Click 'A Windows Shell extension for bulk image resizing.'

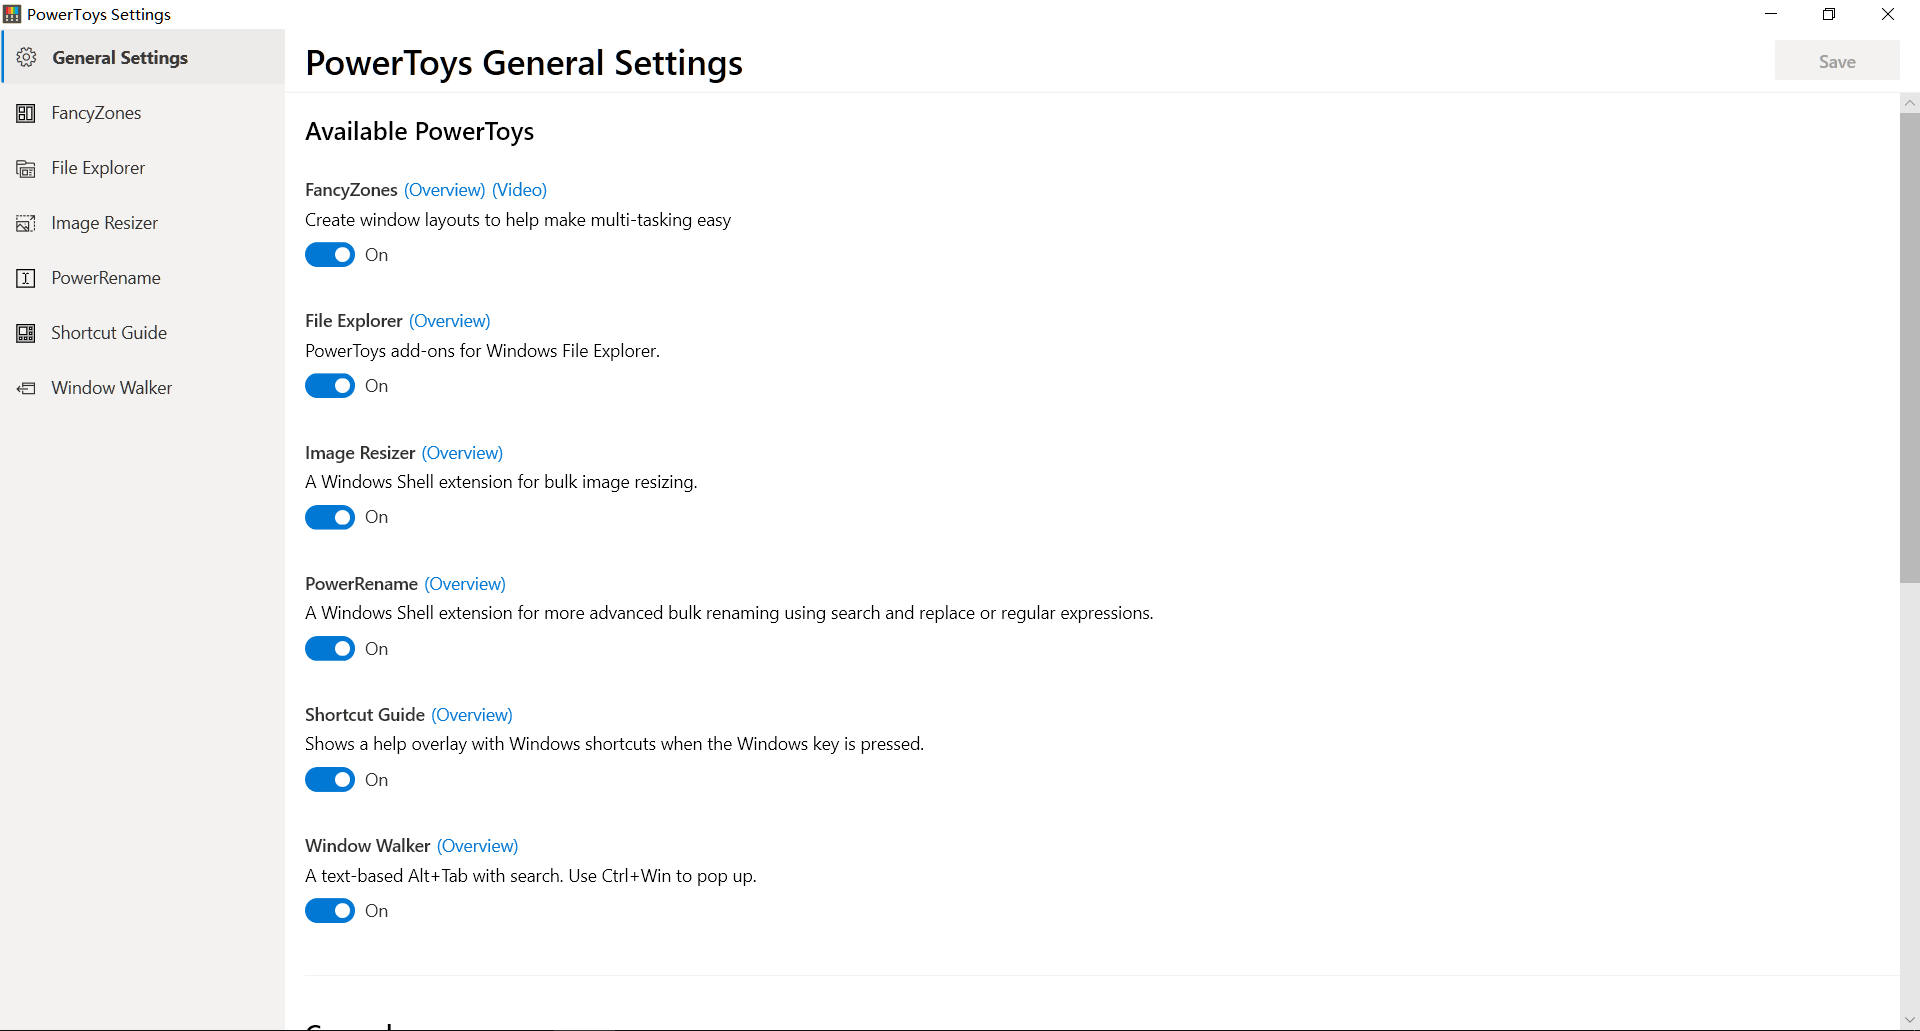(501, 482)
